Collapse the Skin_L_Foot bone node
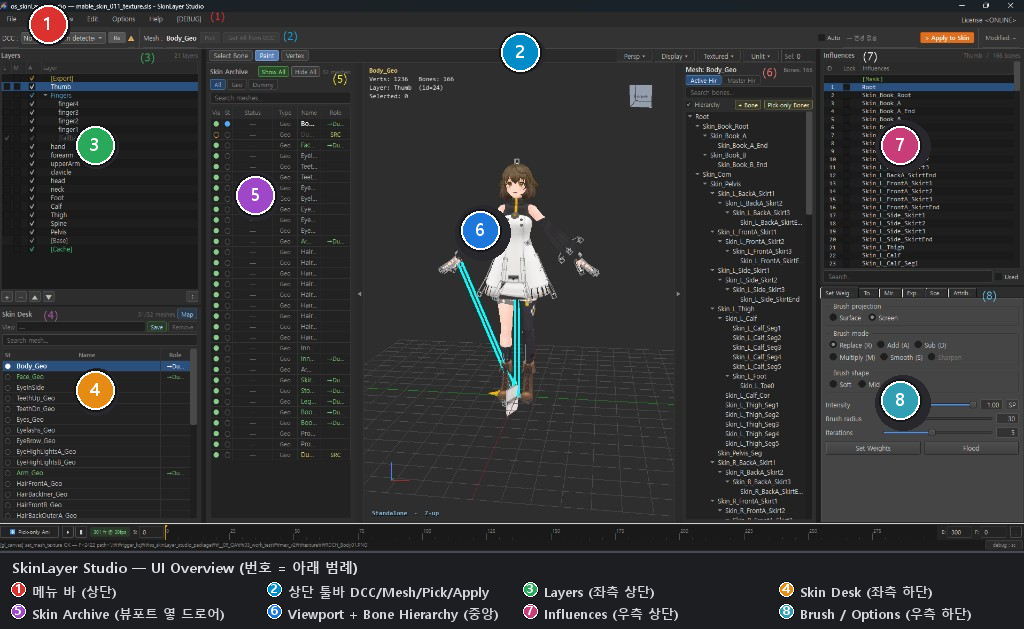This screenshot has height=629, width=1024. click(x=728, y=376)
